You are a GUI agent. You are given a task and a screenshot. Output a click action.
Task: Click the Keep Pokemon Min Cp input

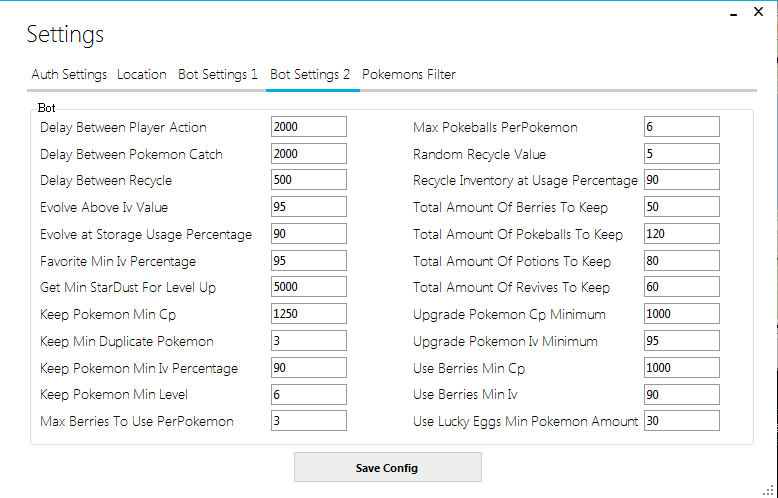(308, 314)
